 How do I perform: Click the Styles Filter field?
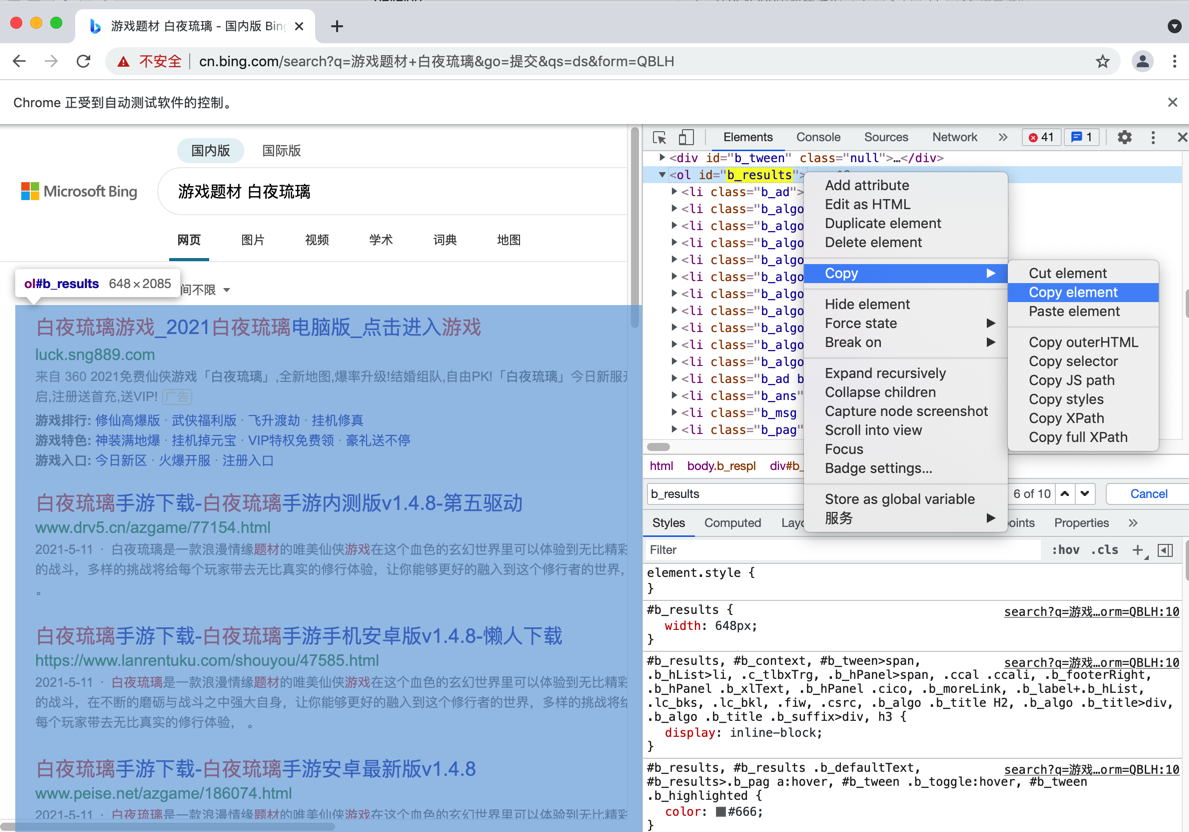click(x=844, y=550)
